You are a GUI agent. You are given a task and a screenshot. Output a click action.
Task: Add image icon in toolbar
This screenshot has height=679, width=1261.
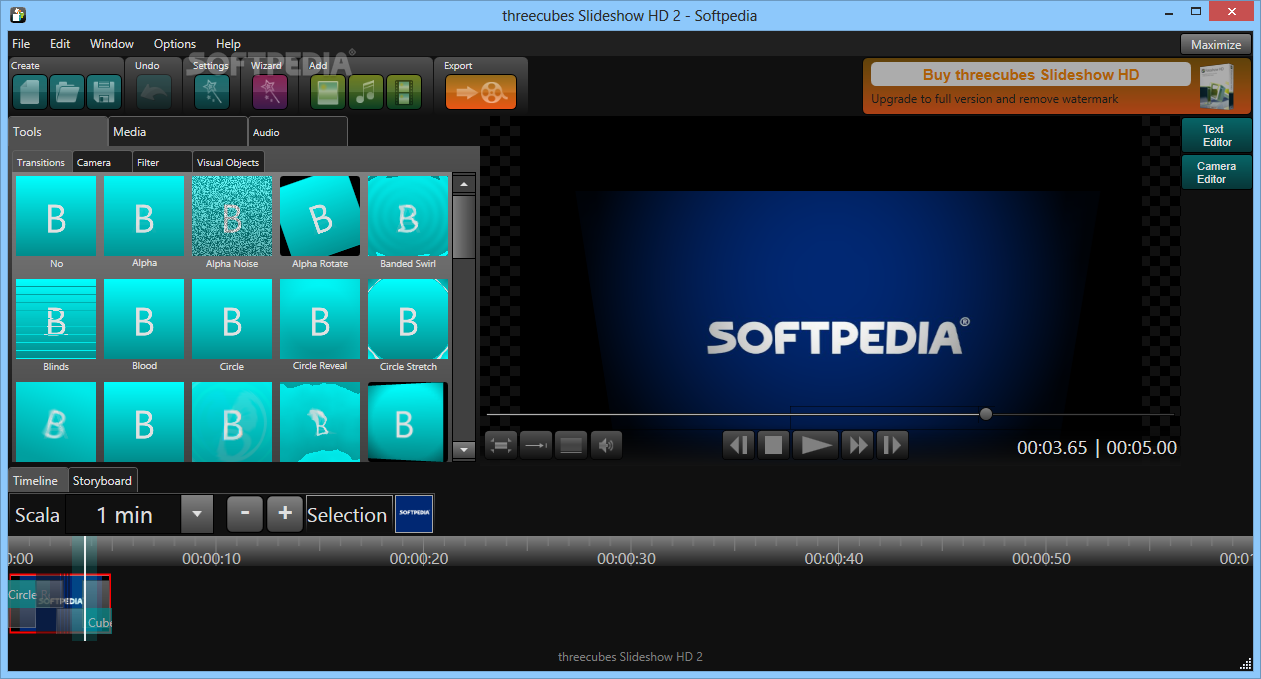(x=329, y=92)
